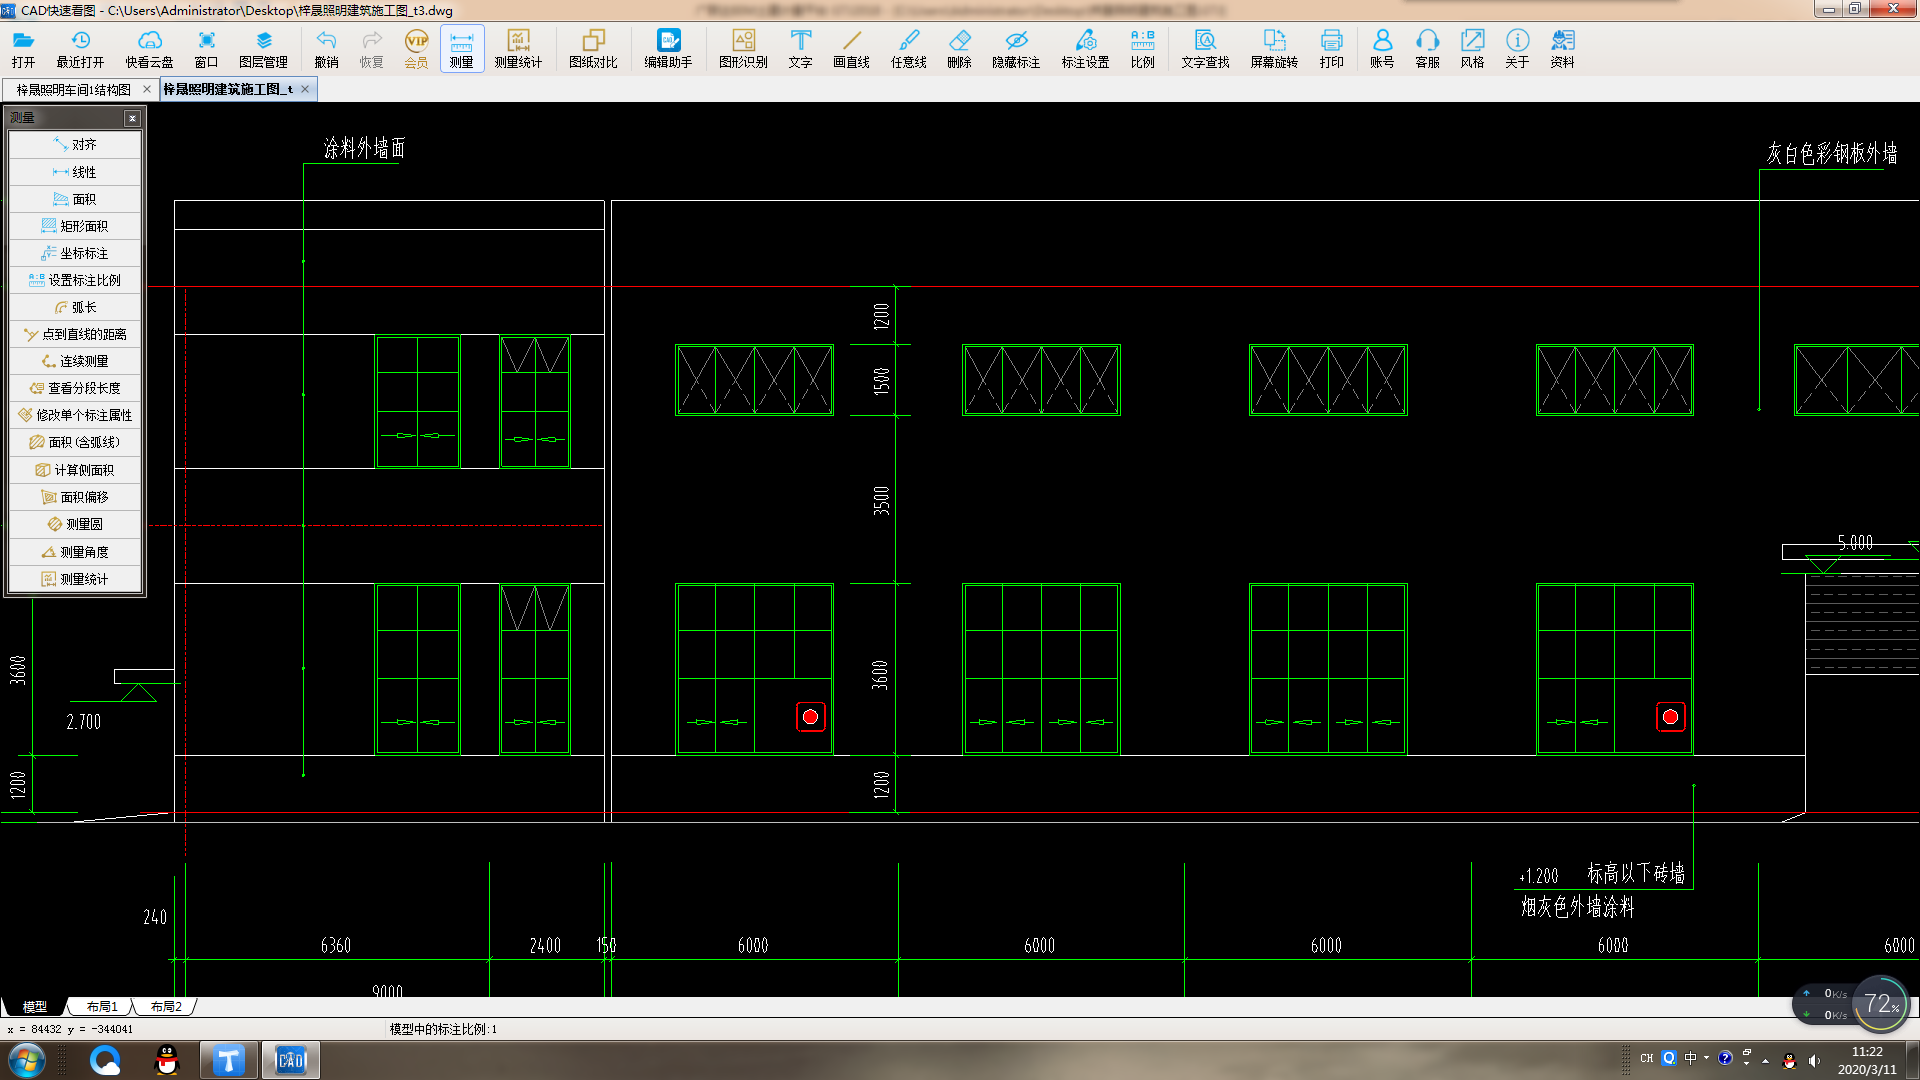1920x1080 pixels.
Task: Click the 打开 open file icon
Action: tap(23, 47)
